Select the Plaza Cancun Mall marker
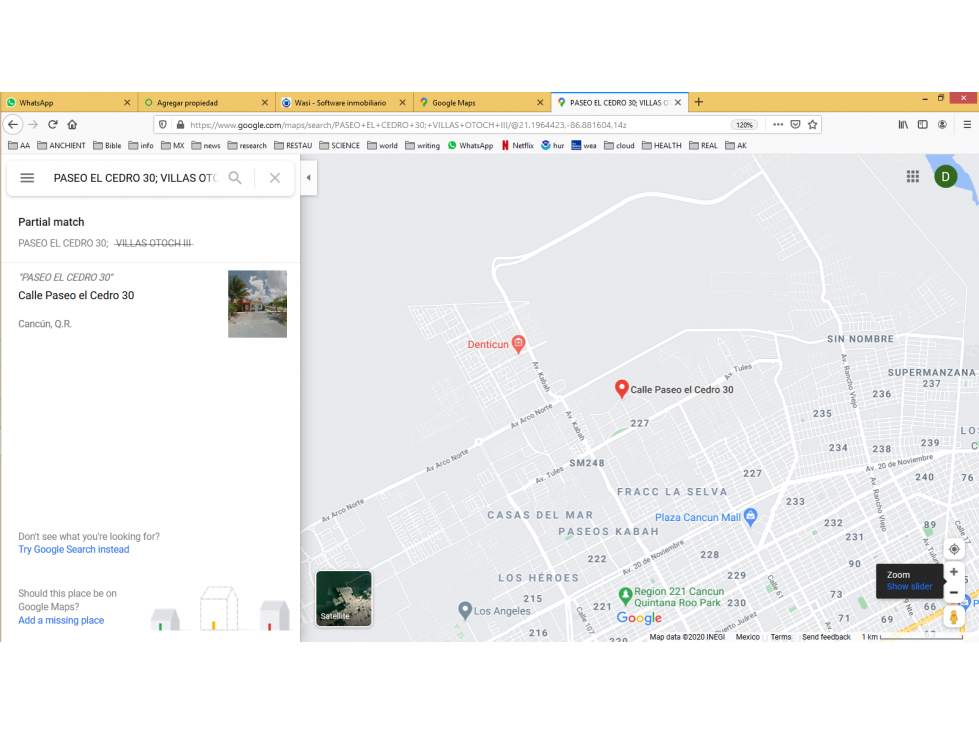The width and height of the screenshot is (979, 734). [750, 517]
